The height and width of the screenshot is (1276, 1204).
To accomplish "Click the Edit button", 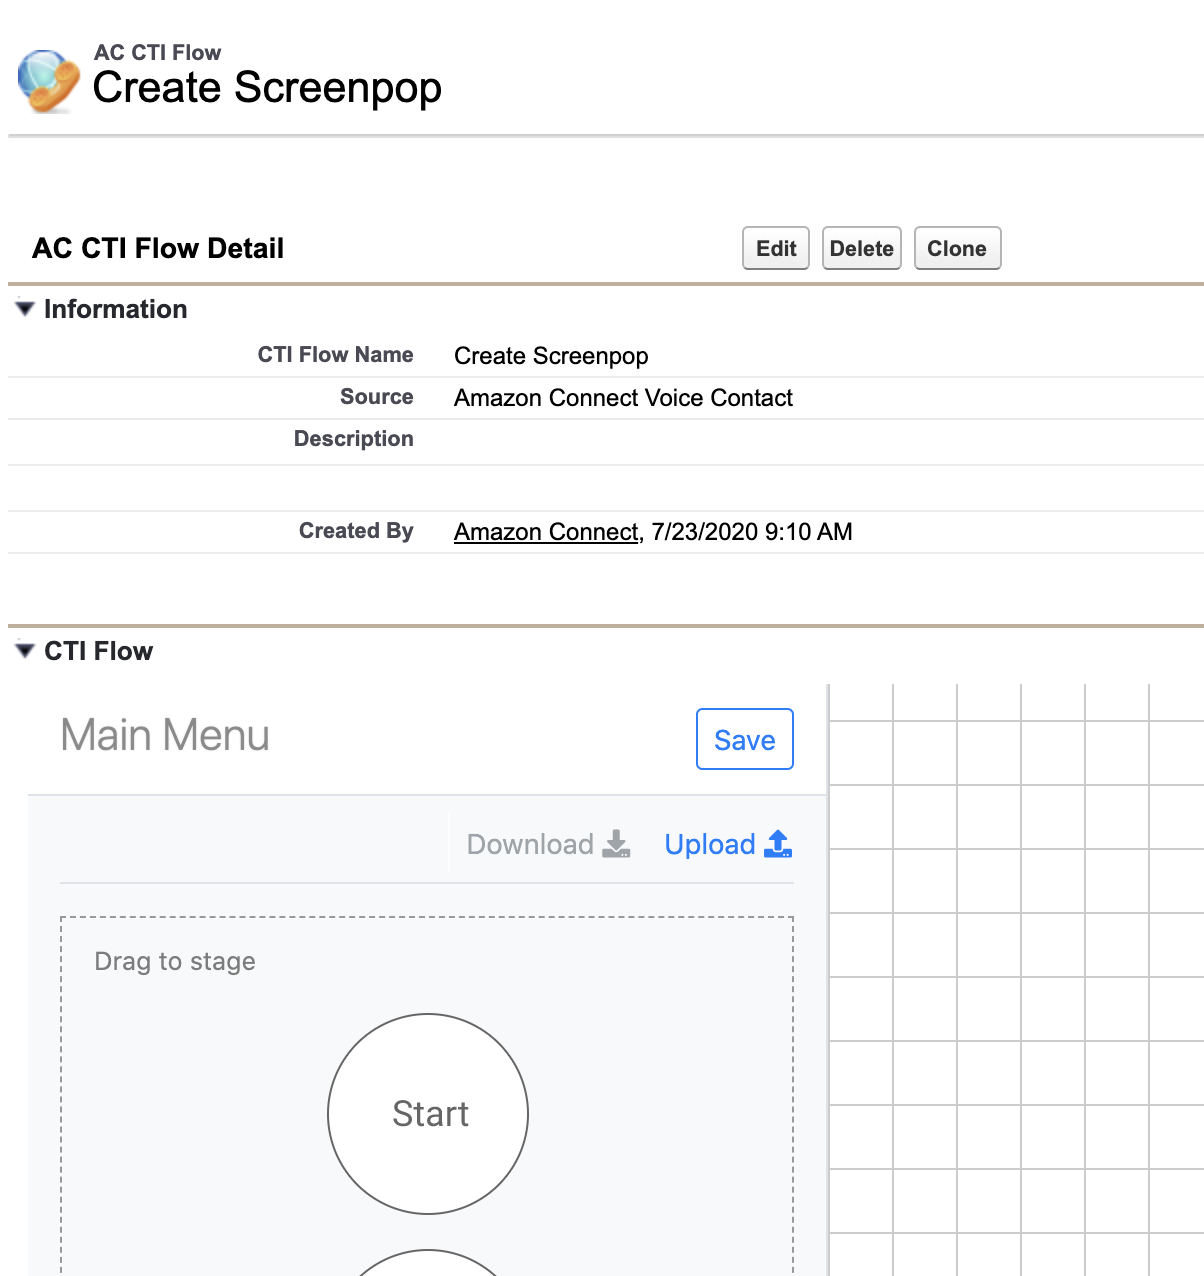I will [776, 248].
